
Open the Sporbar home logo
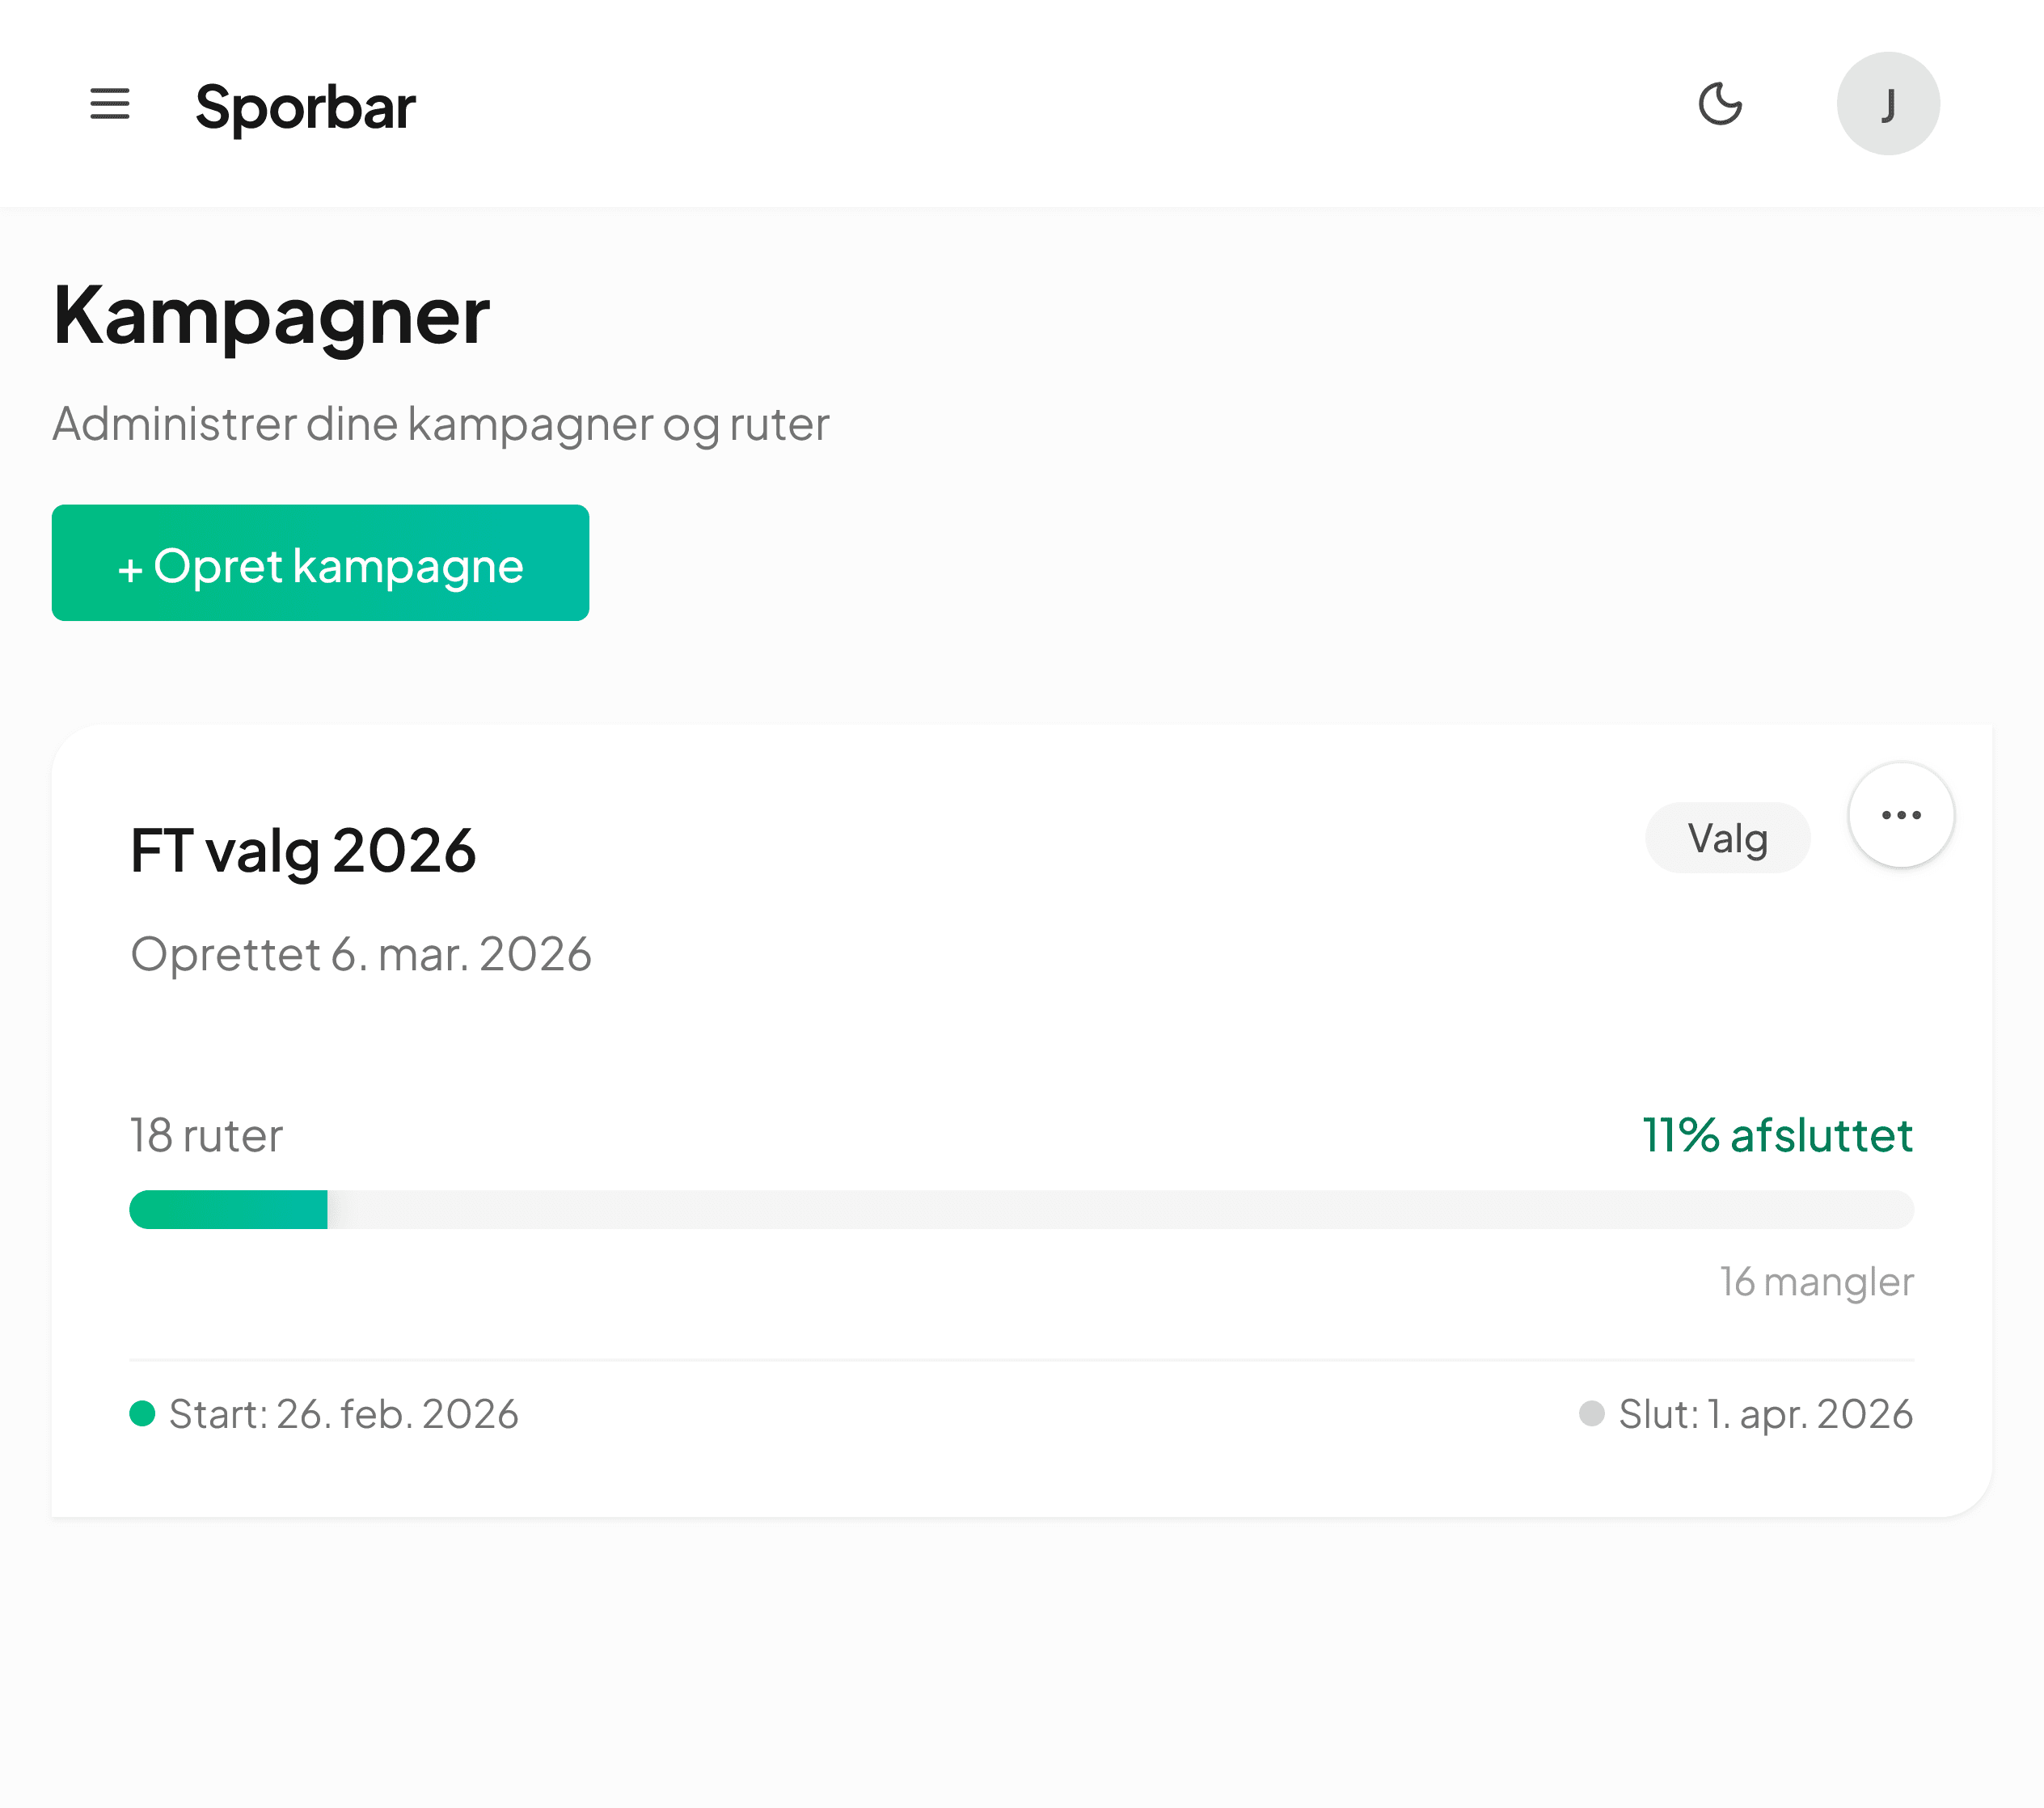[305, 107]
